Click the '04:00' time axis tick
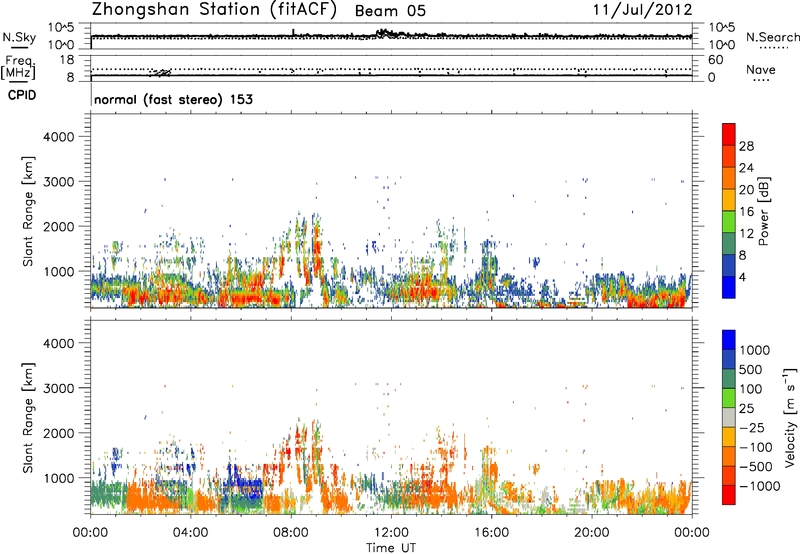 pos(190,533)
